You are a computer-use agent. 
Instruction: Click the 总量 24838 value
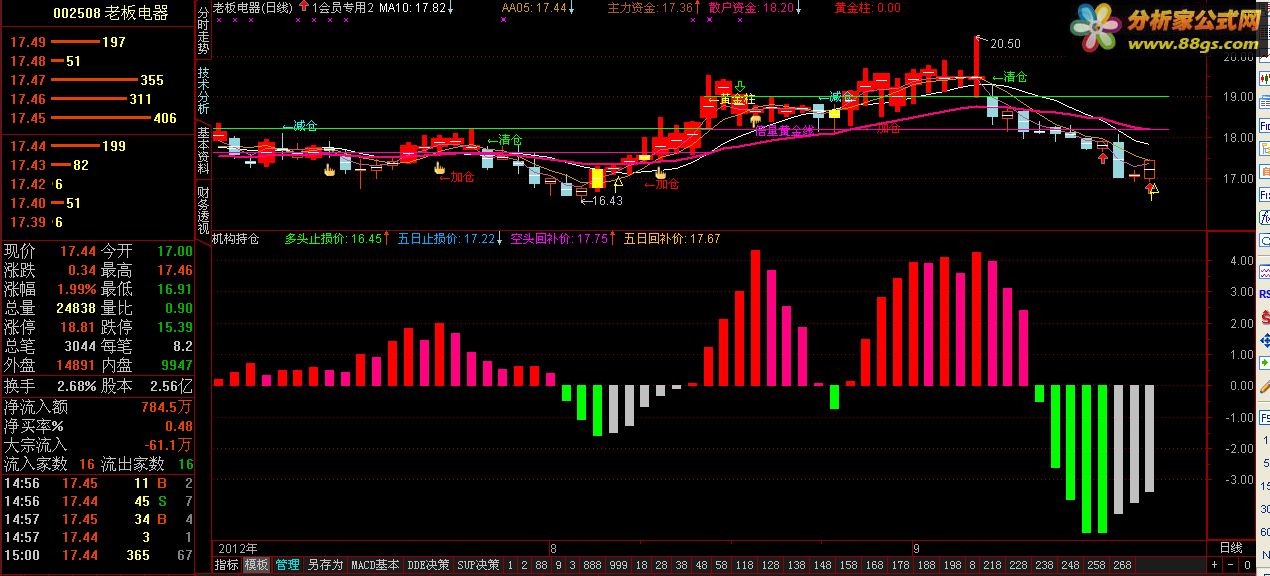(76, 308)
